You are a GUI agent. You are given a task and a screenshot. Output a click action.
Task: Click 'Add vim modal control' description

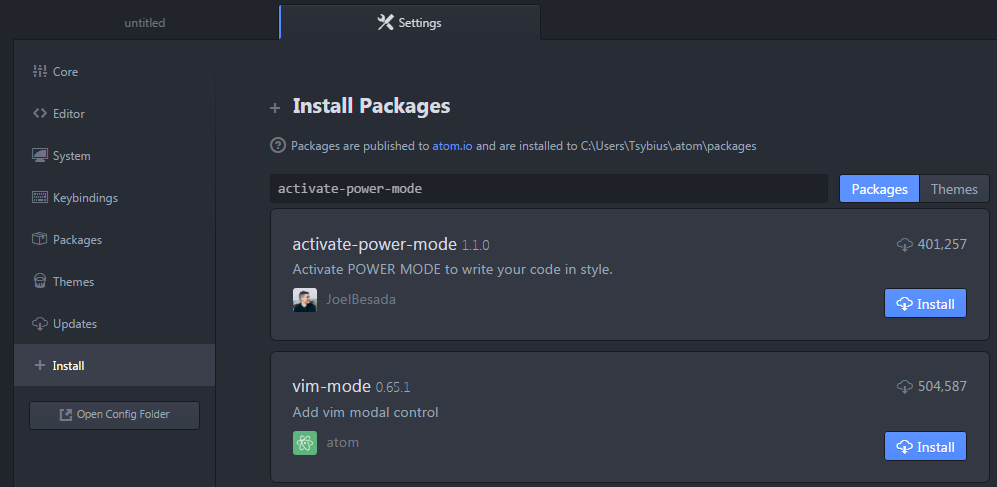click(x=366, y=413)
